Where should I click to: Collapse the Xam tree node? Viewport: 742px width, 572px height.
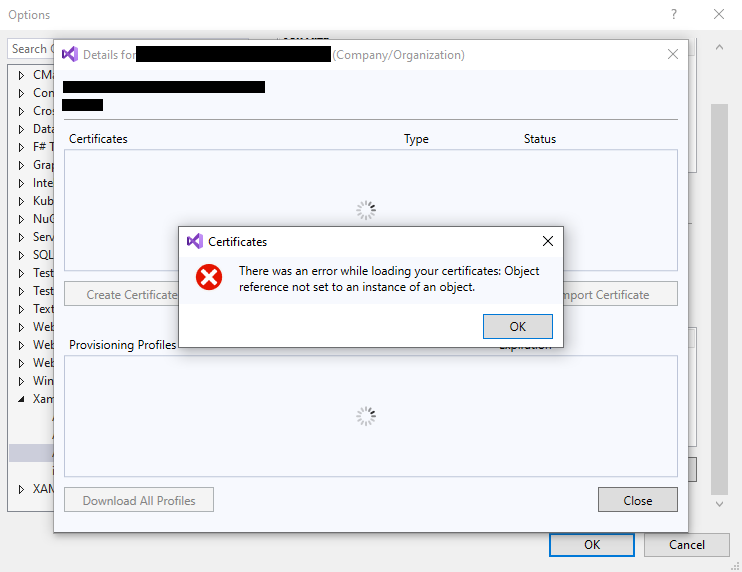[22, 399]
